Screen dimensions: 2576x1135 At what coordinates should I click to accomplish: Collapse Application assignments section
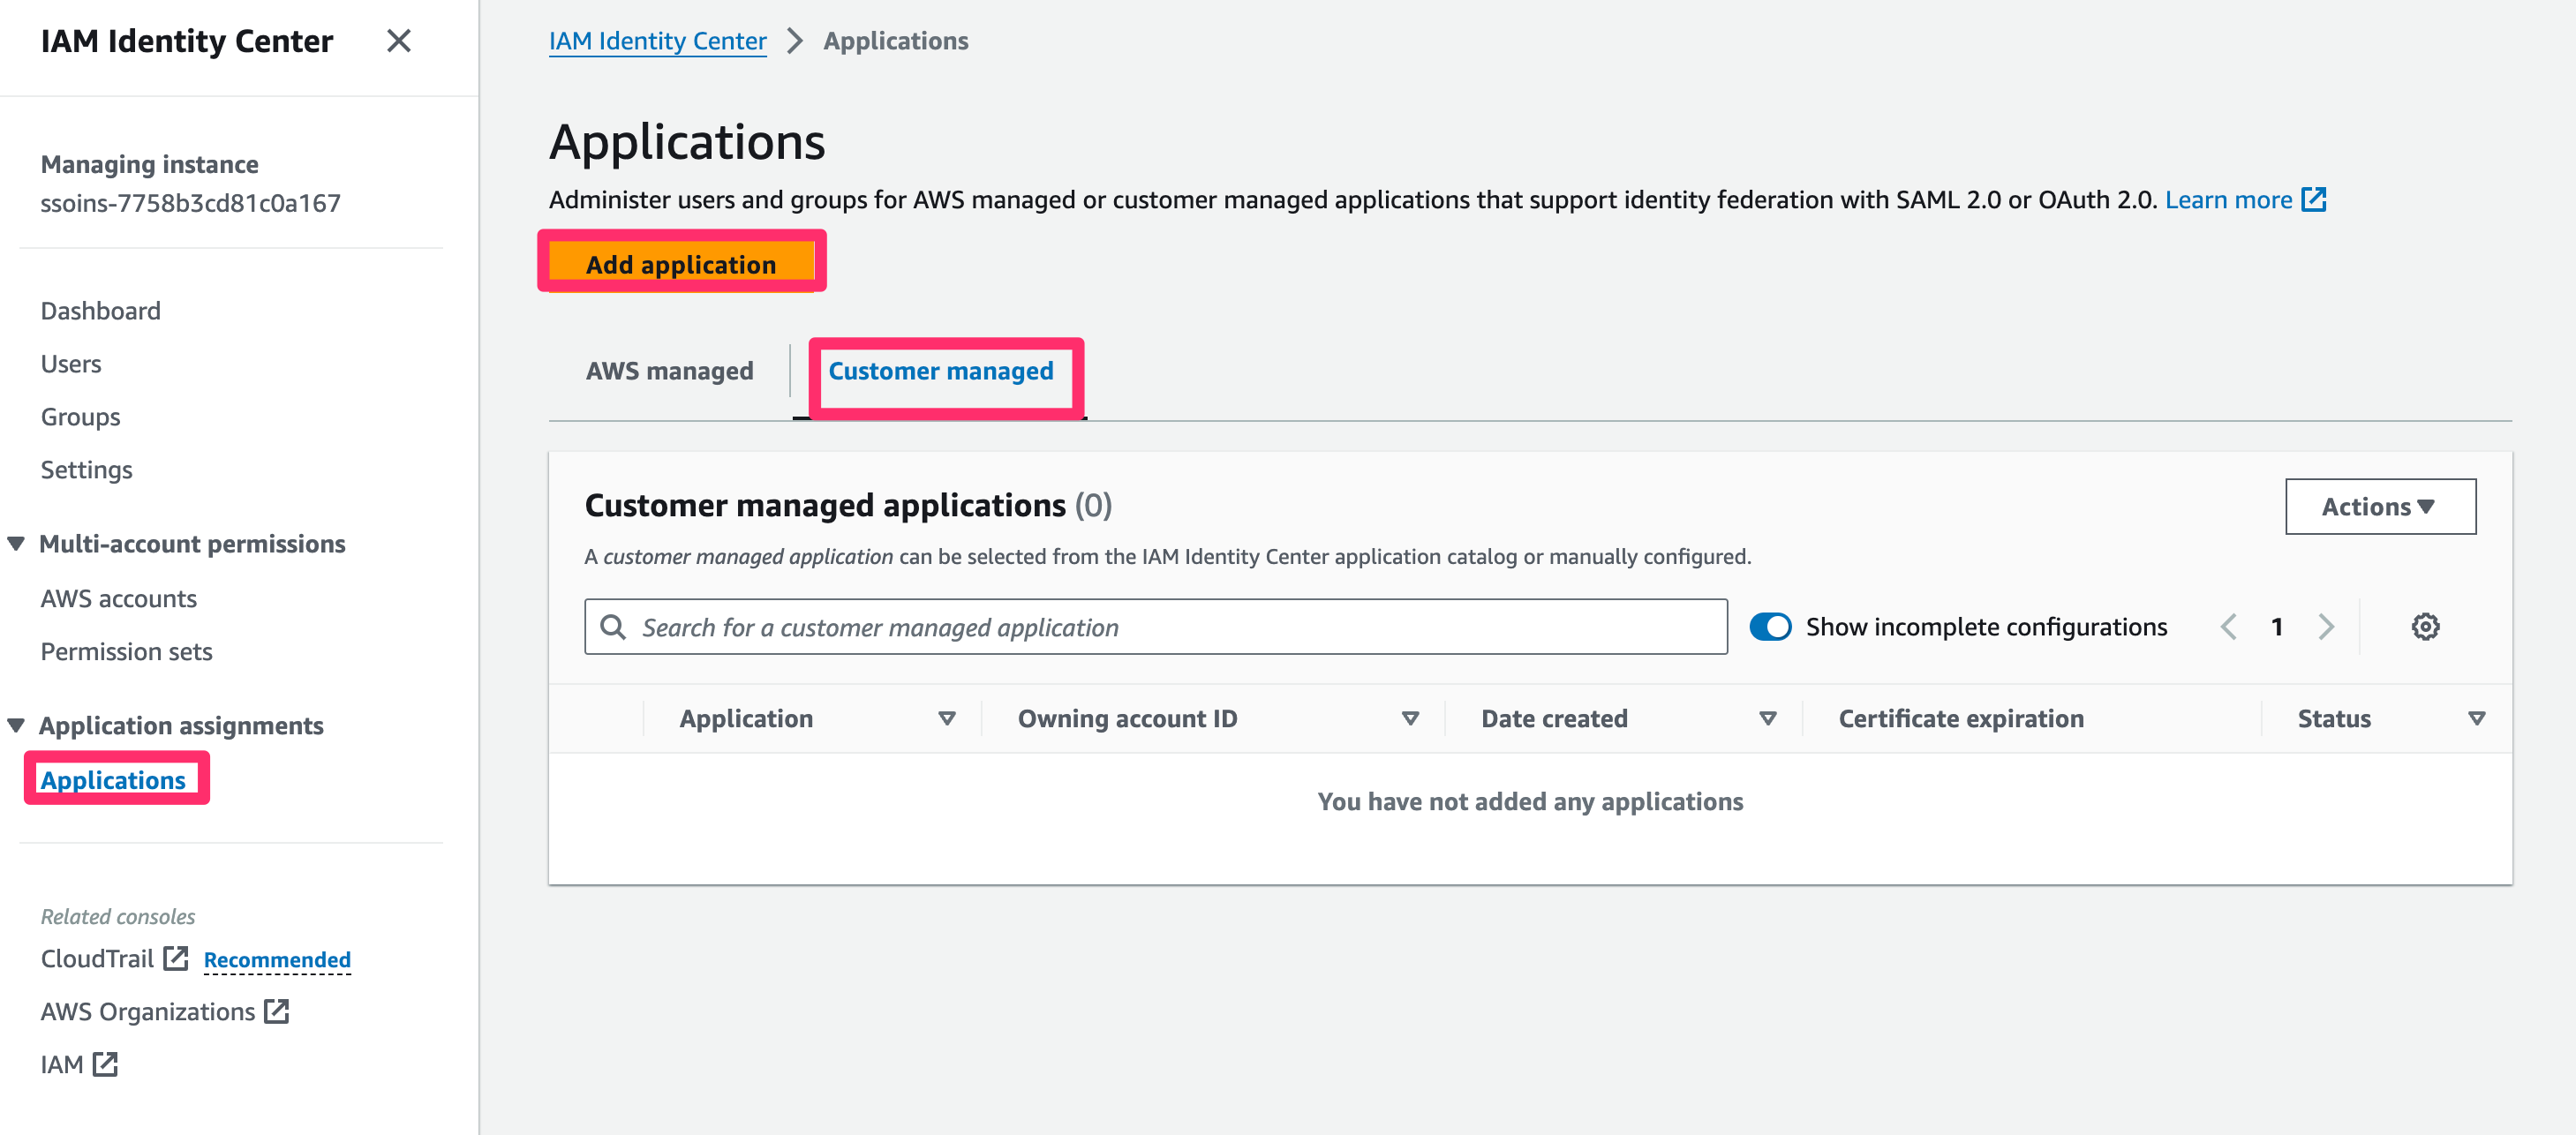pos(16,725)
